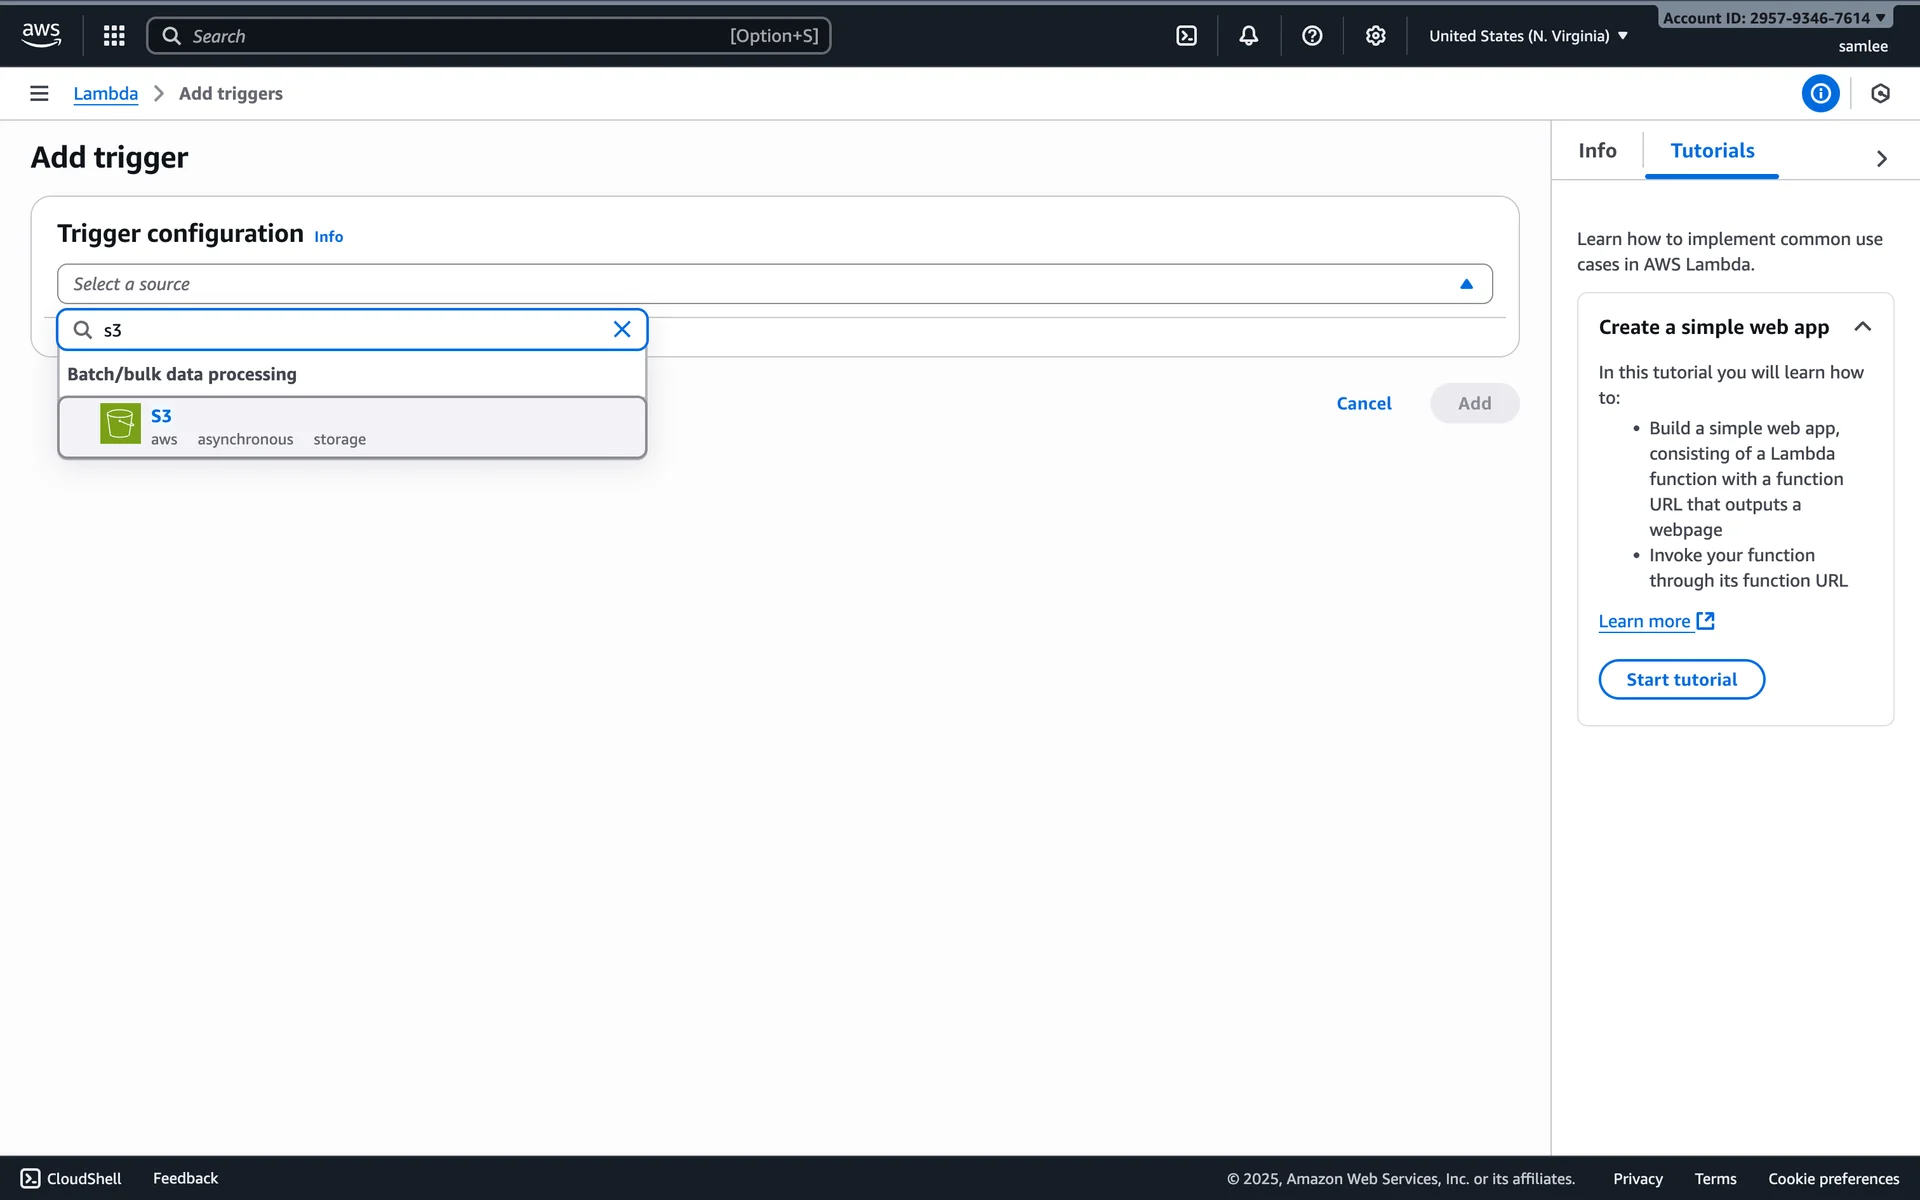Click the blue info circle icon
1920x1200 pixels.
1820,93
